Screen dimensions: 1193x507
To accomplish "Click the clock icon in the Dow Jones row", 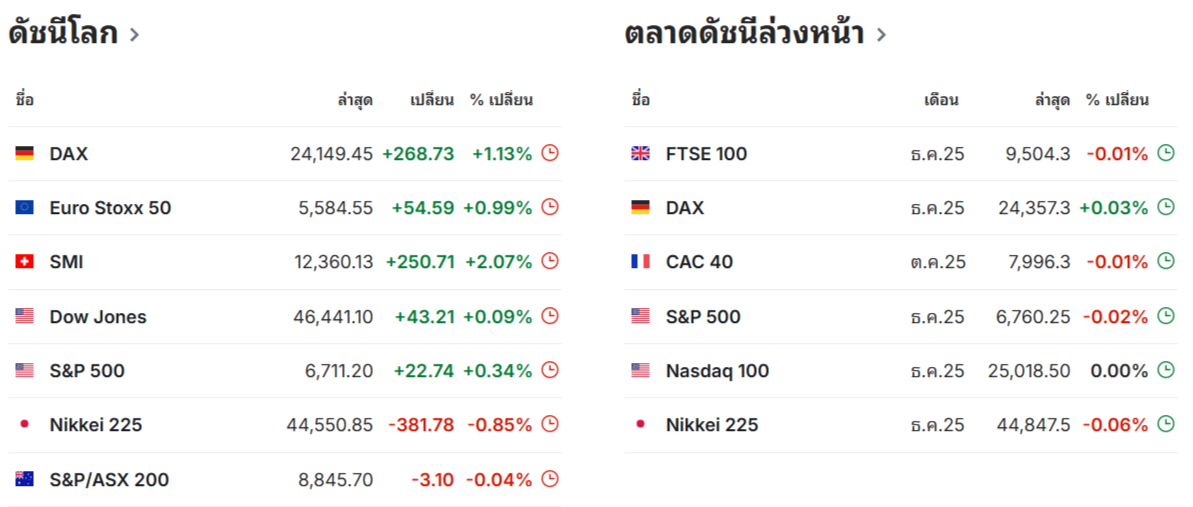I will pyautogui.click(x=550, y=316).
